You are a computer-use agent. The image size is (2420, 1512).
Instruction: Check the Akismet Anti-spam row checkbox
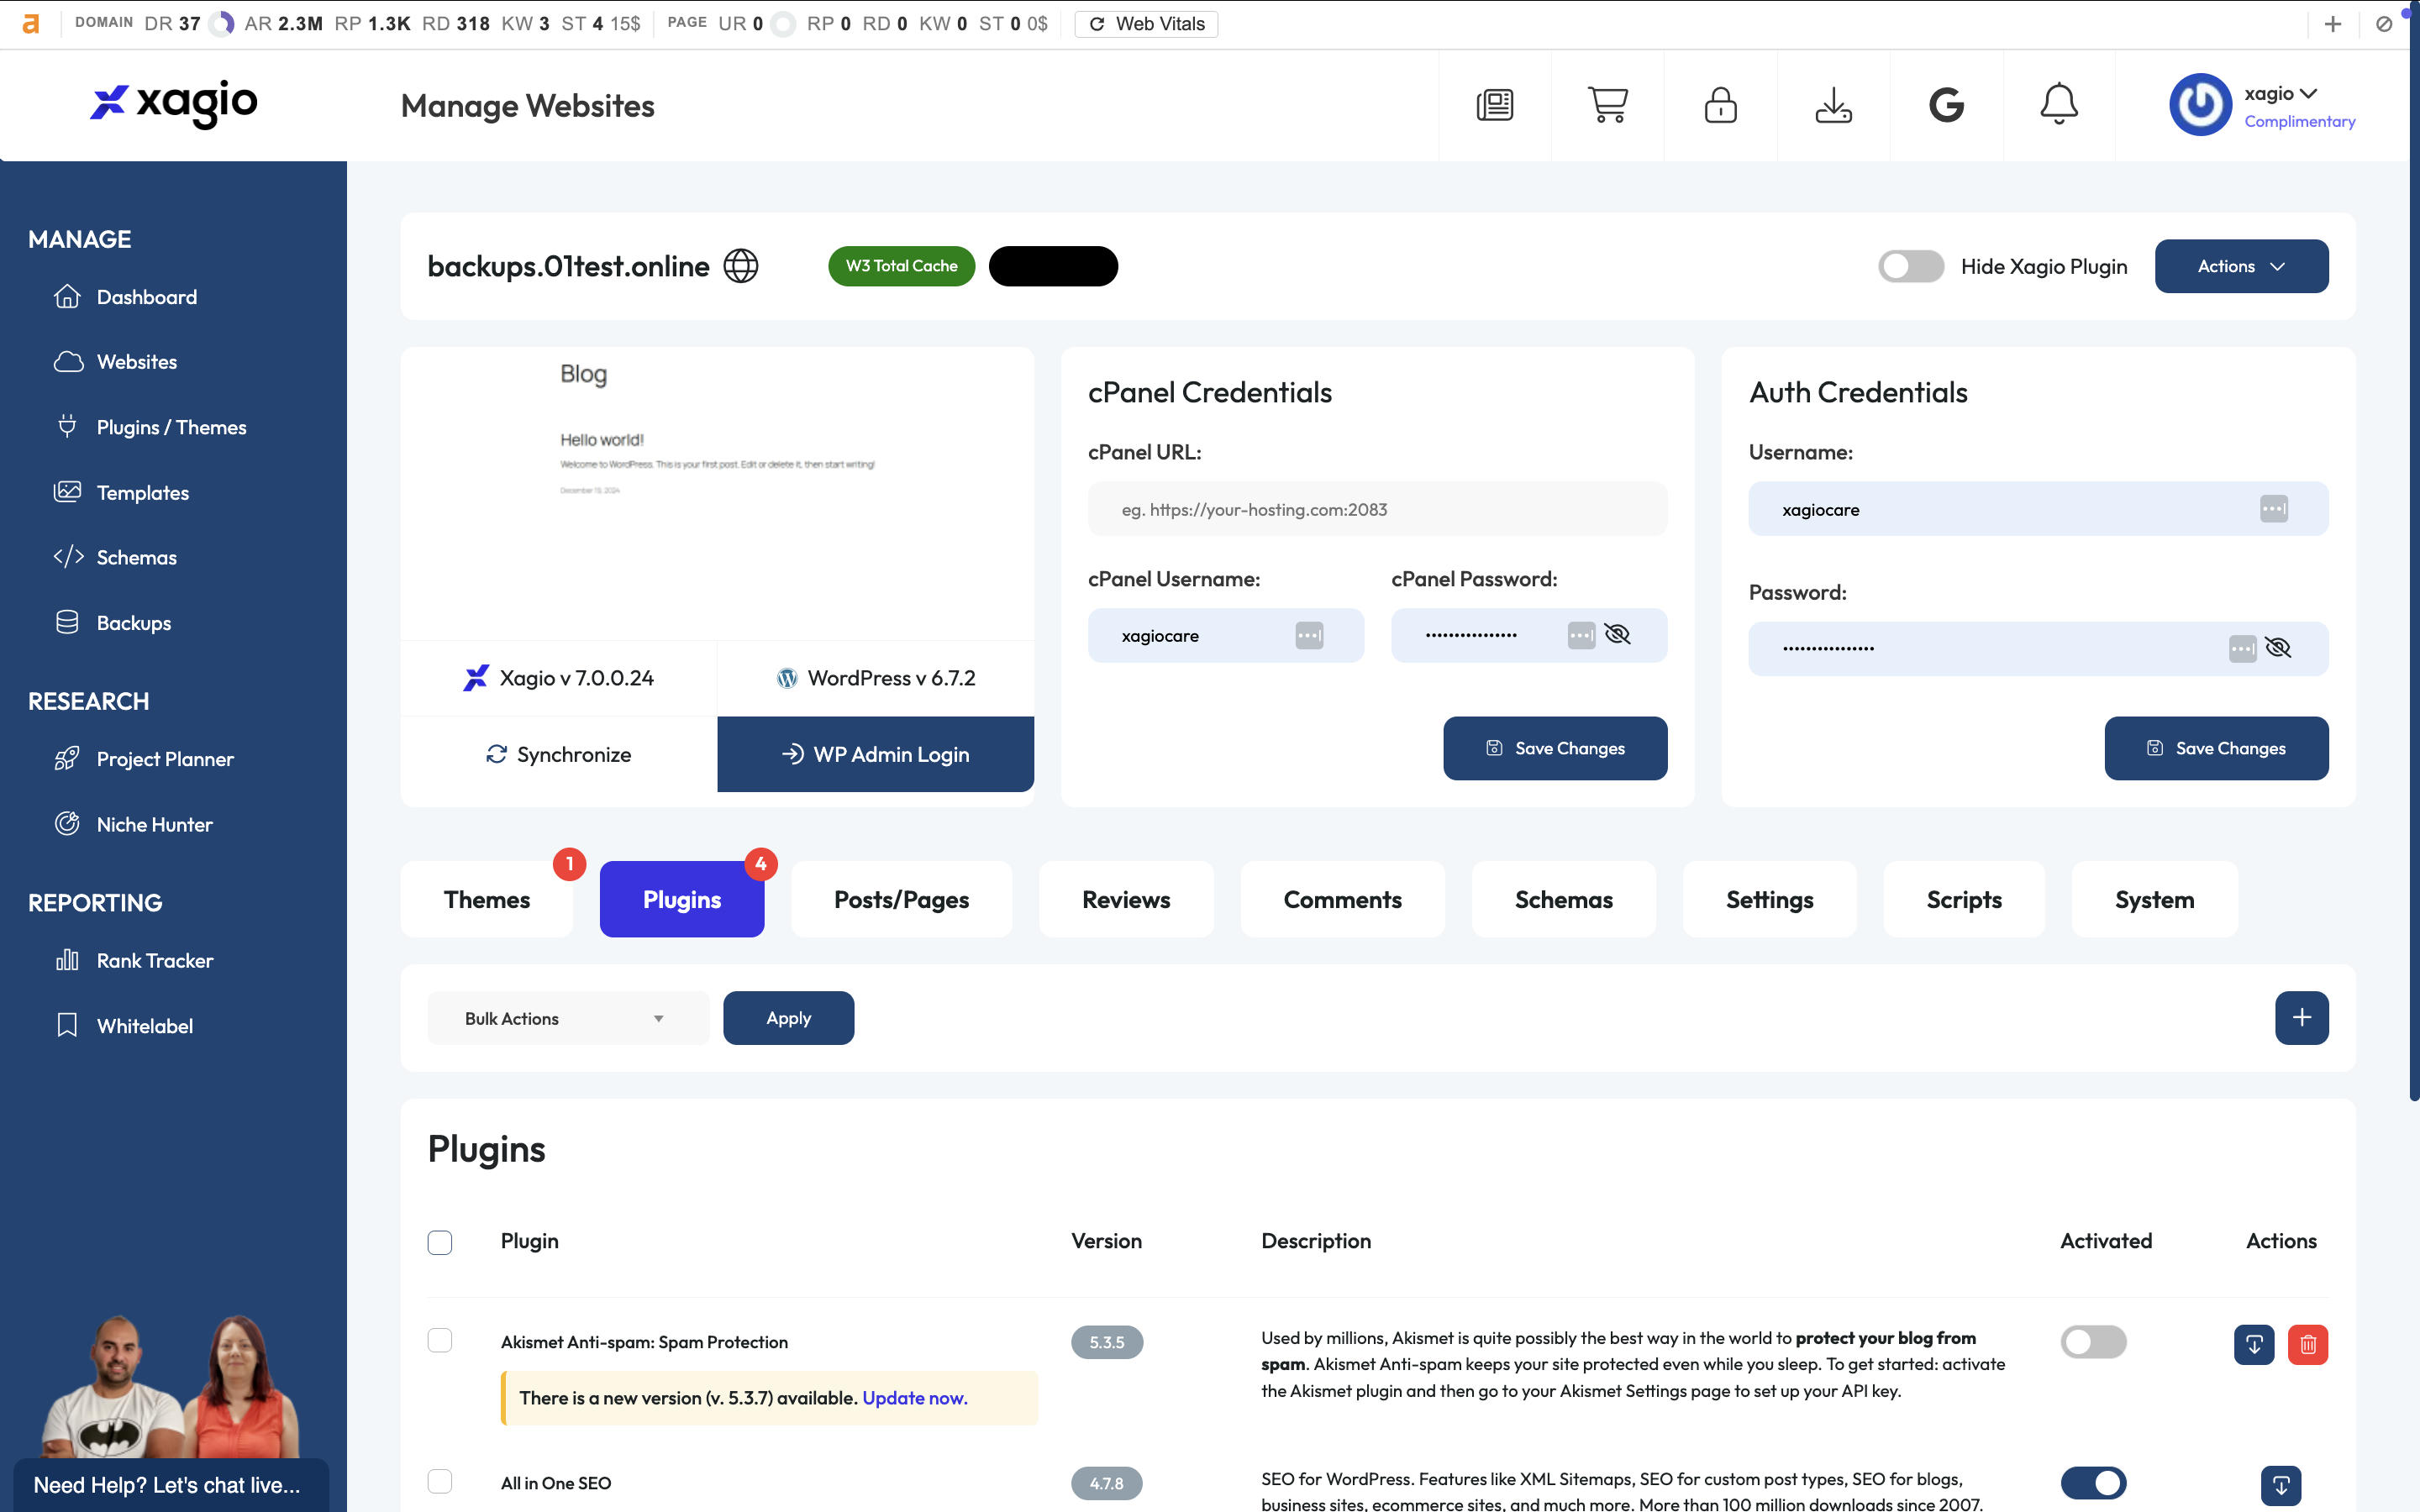[x=440, y=1340]
